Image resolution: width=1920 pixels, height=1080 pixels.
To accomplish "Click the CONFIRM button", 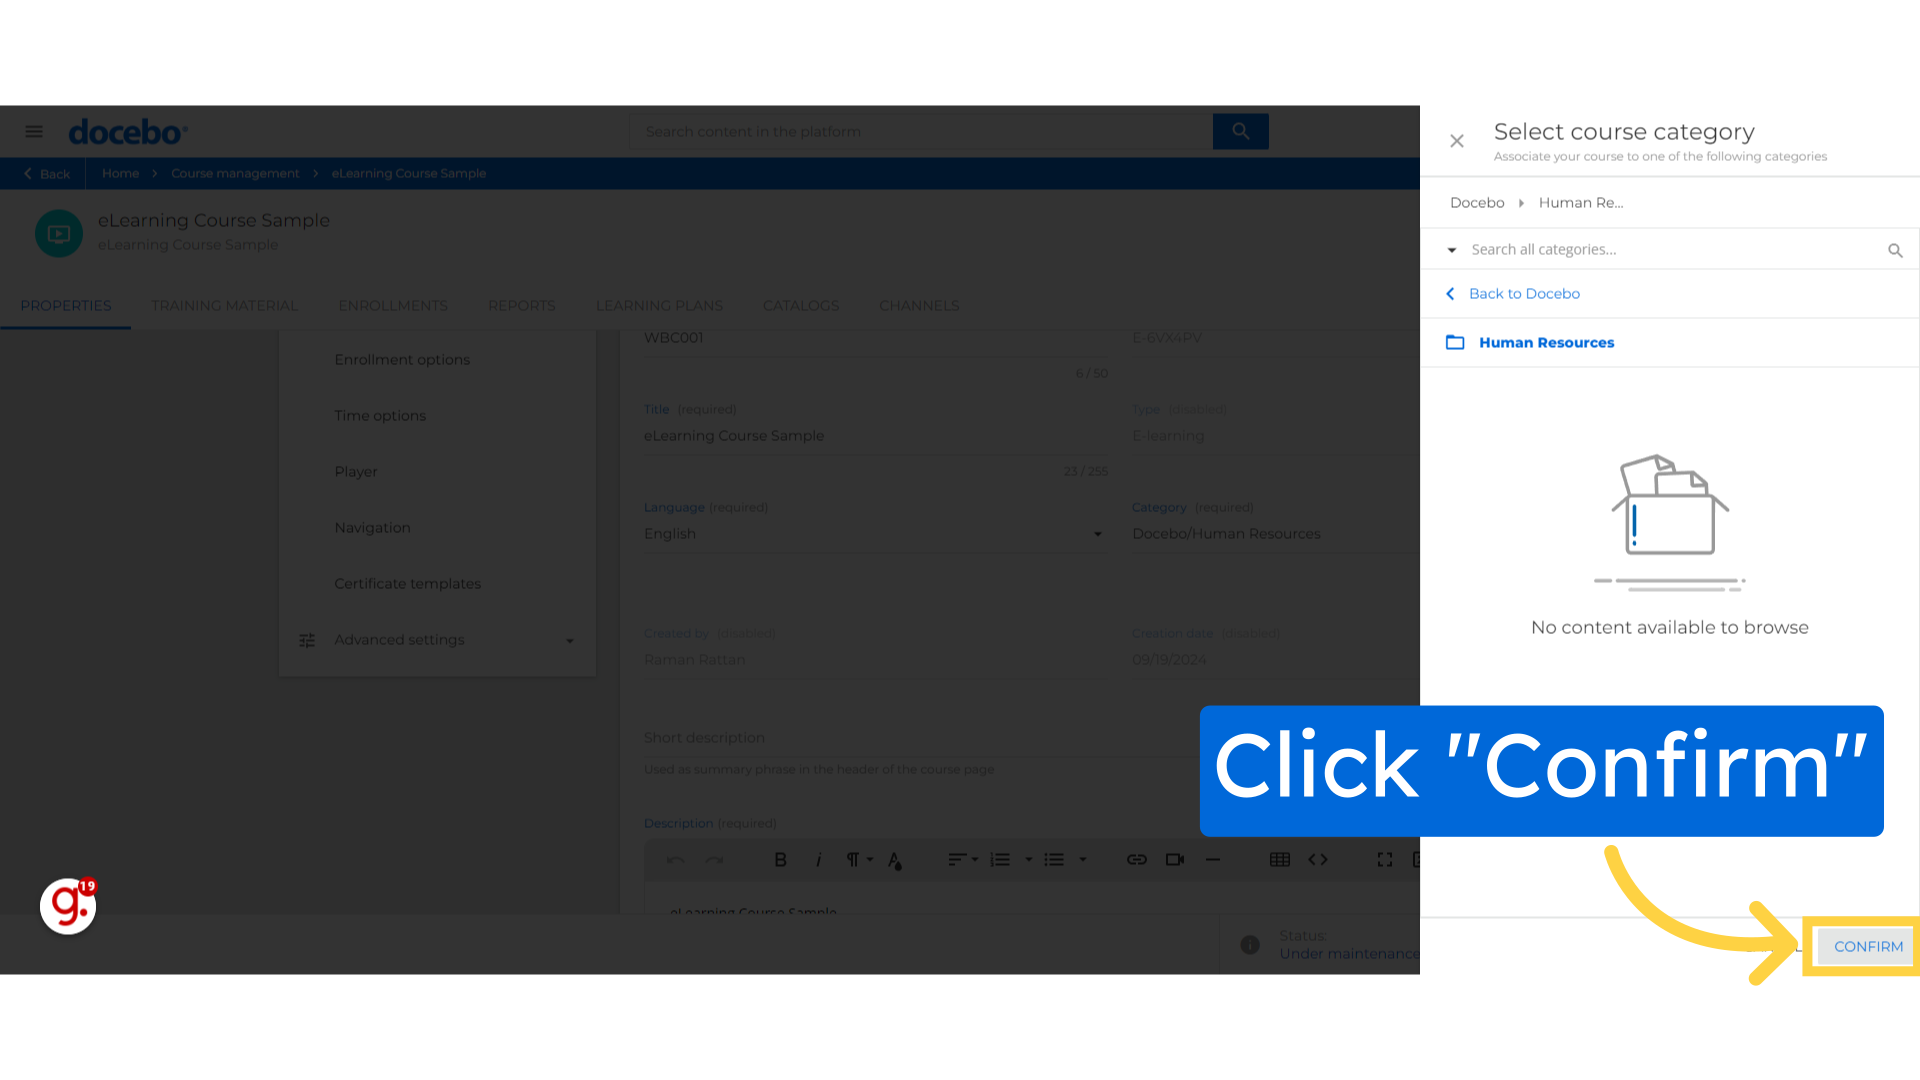I will pyautogui.click(x=1869, y=945).
